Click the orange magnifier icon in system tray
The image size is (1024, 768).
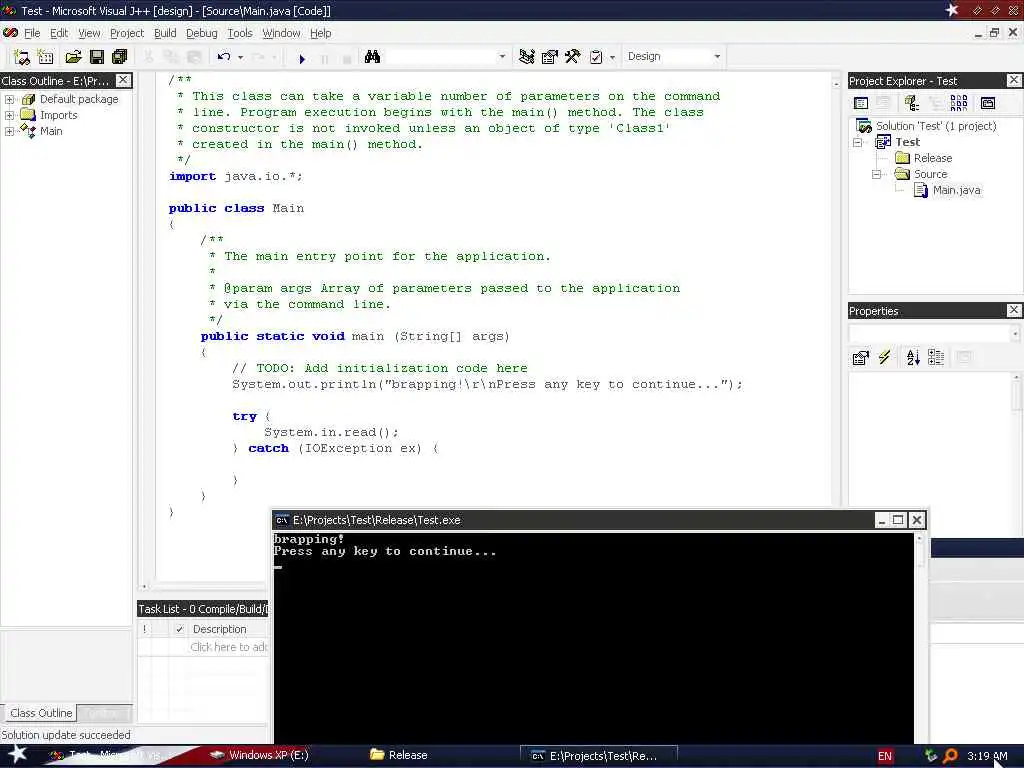pyautogui.click(x=950, y=756)
